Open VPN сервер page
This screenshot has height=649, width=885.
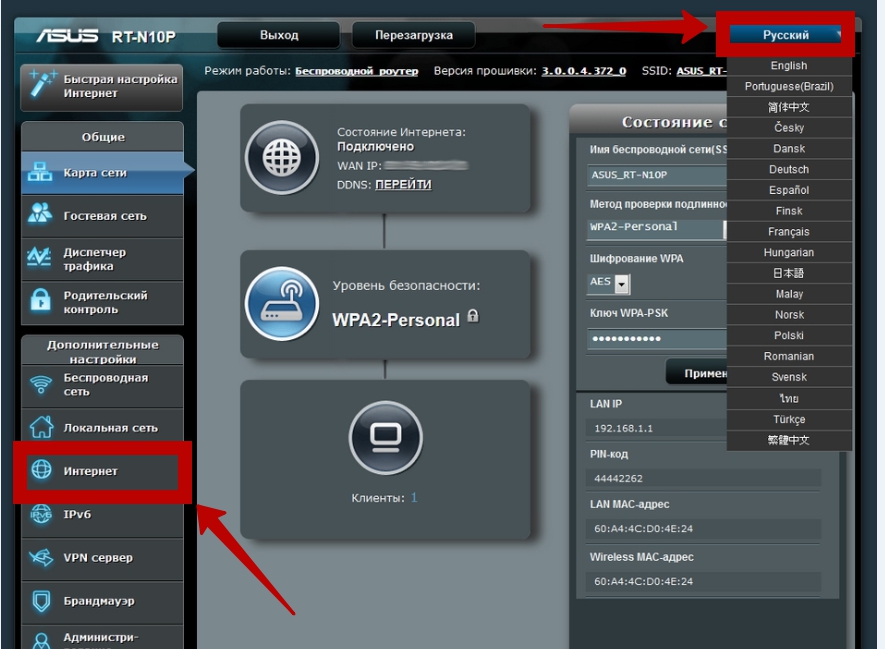102,558
